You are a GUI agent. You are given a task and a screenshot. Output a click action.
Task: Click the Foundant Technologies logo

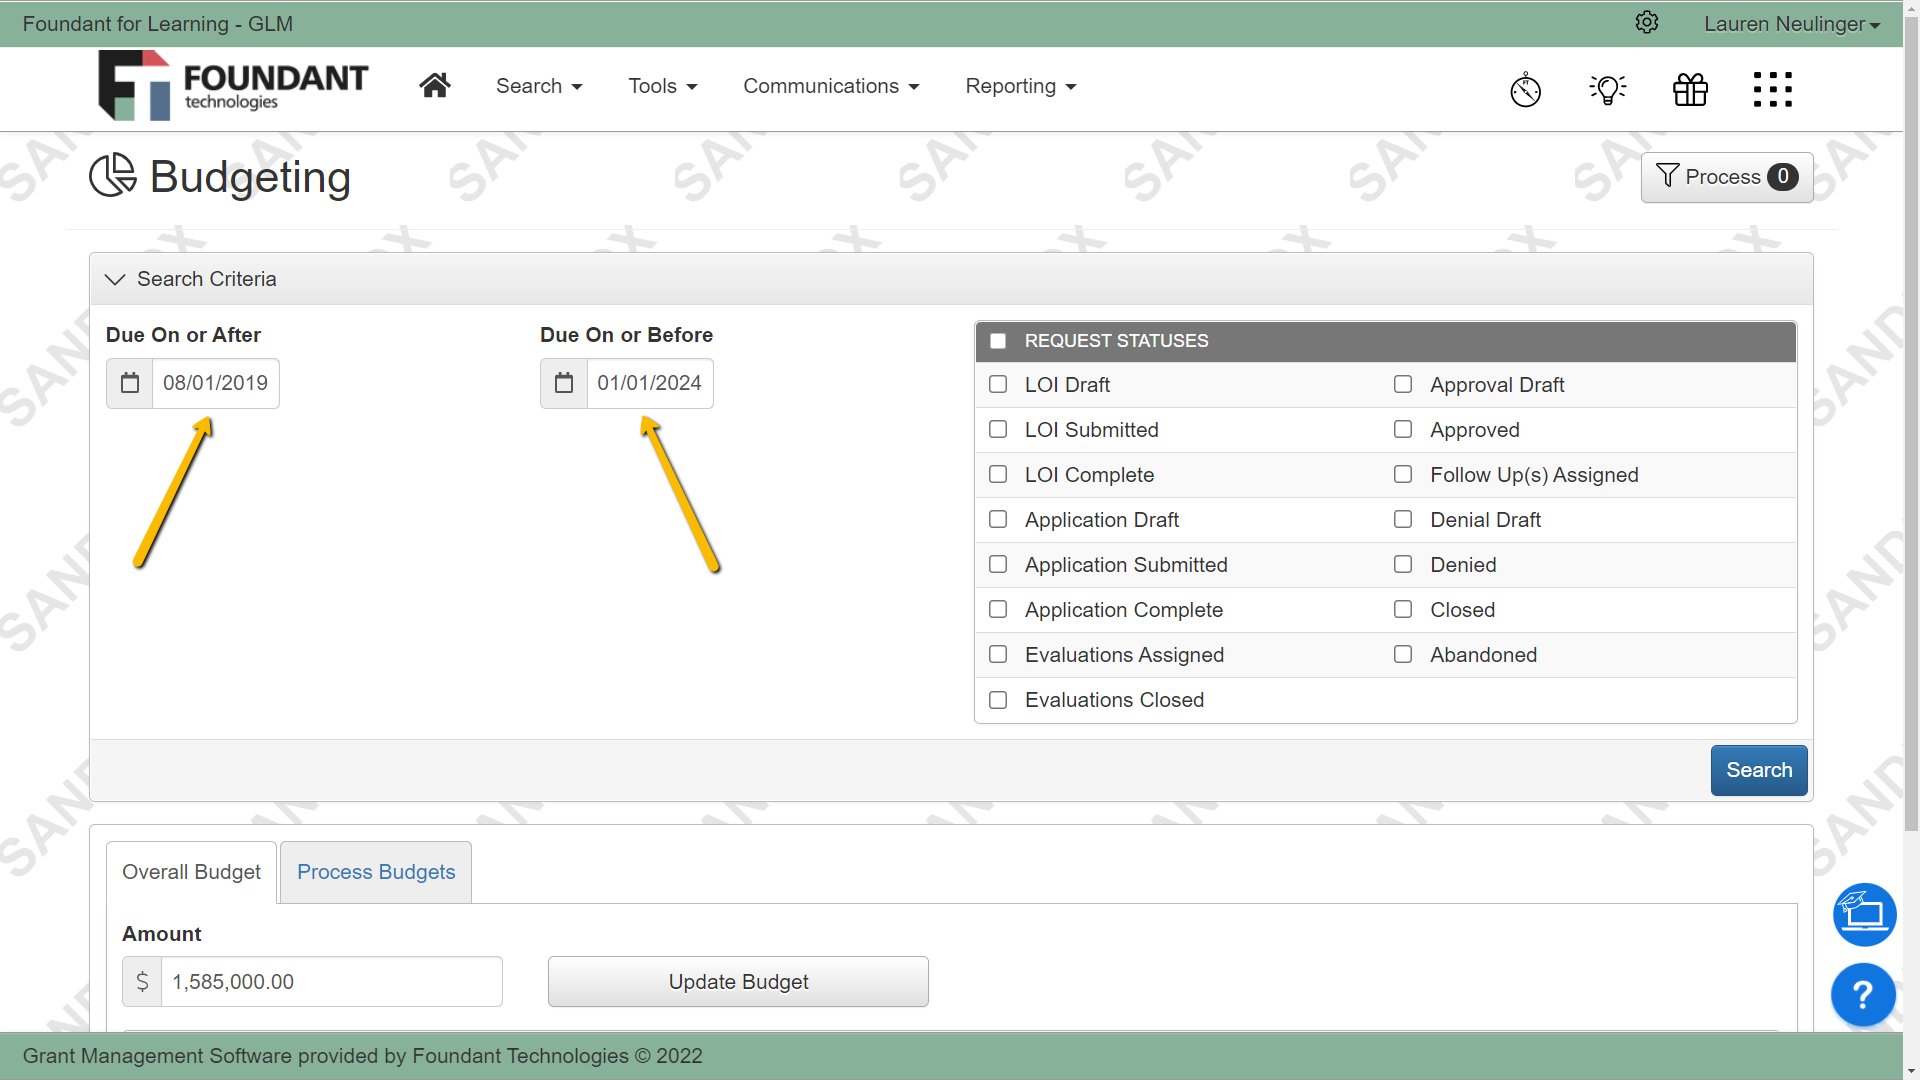(x=233, y=86)
